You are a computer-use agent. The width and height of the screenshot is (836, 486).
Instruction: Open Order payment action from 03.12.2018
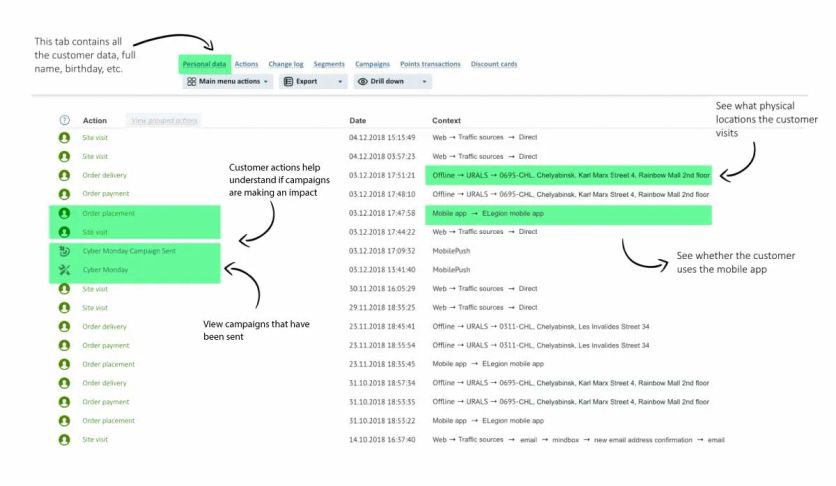coord(106,194)
